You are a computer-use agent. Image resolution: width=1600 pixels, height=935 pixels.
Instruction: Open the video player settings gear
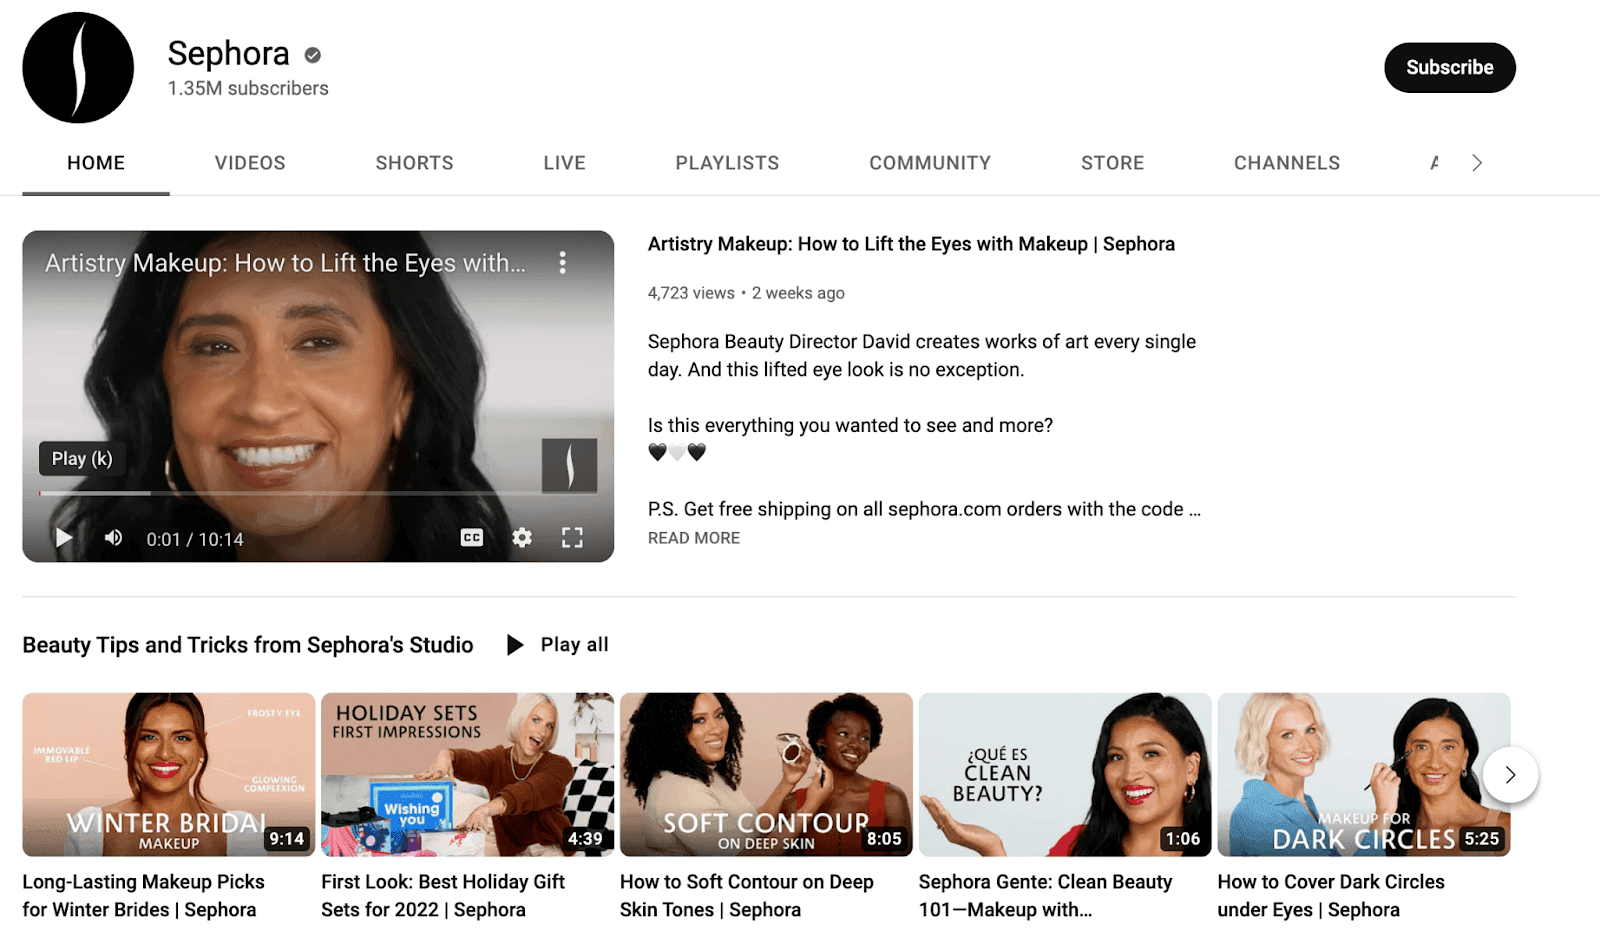[521, 538]
